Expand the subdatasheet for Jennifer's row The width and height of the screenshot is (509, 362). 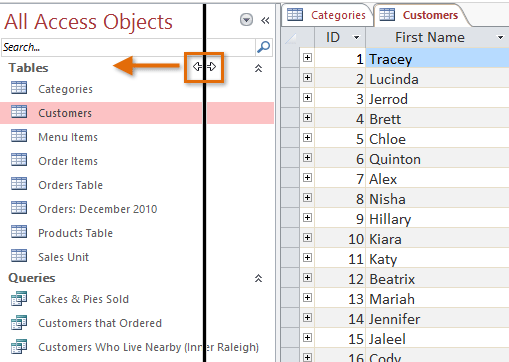click(x=307, y=318)
